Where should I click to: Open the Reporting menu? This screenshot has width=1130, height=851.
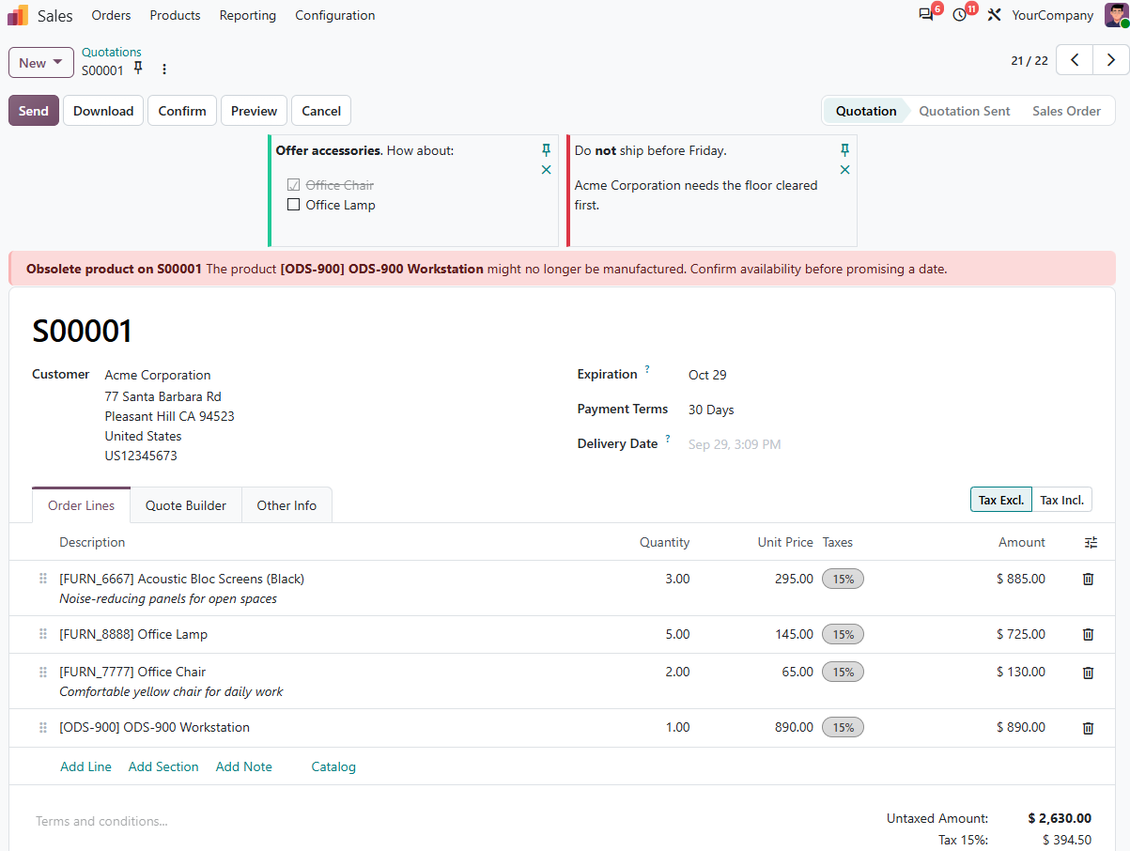click(x=248, y=15)
